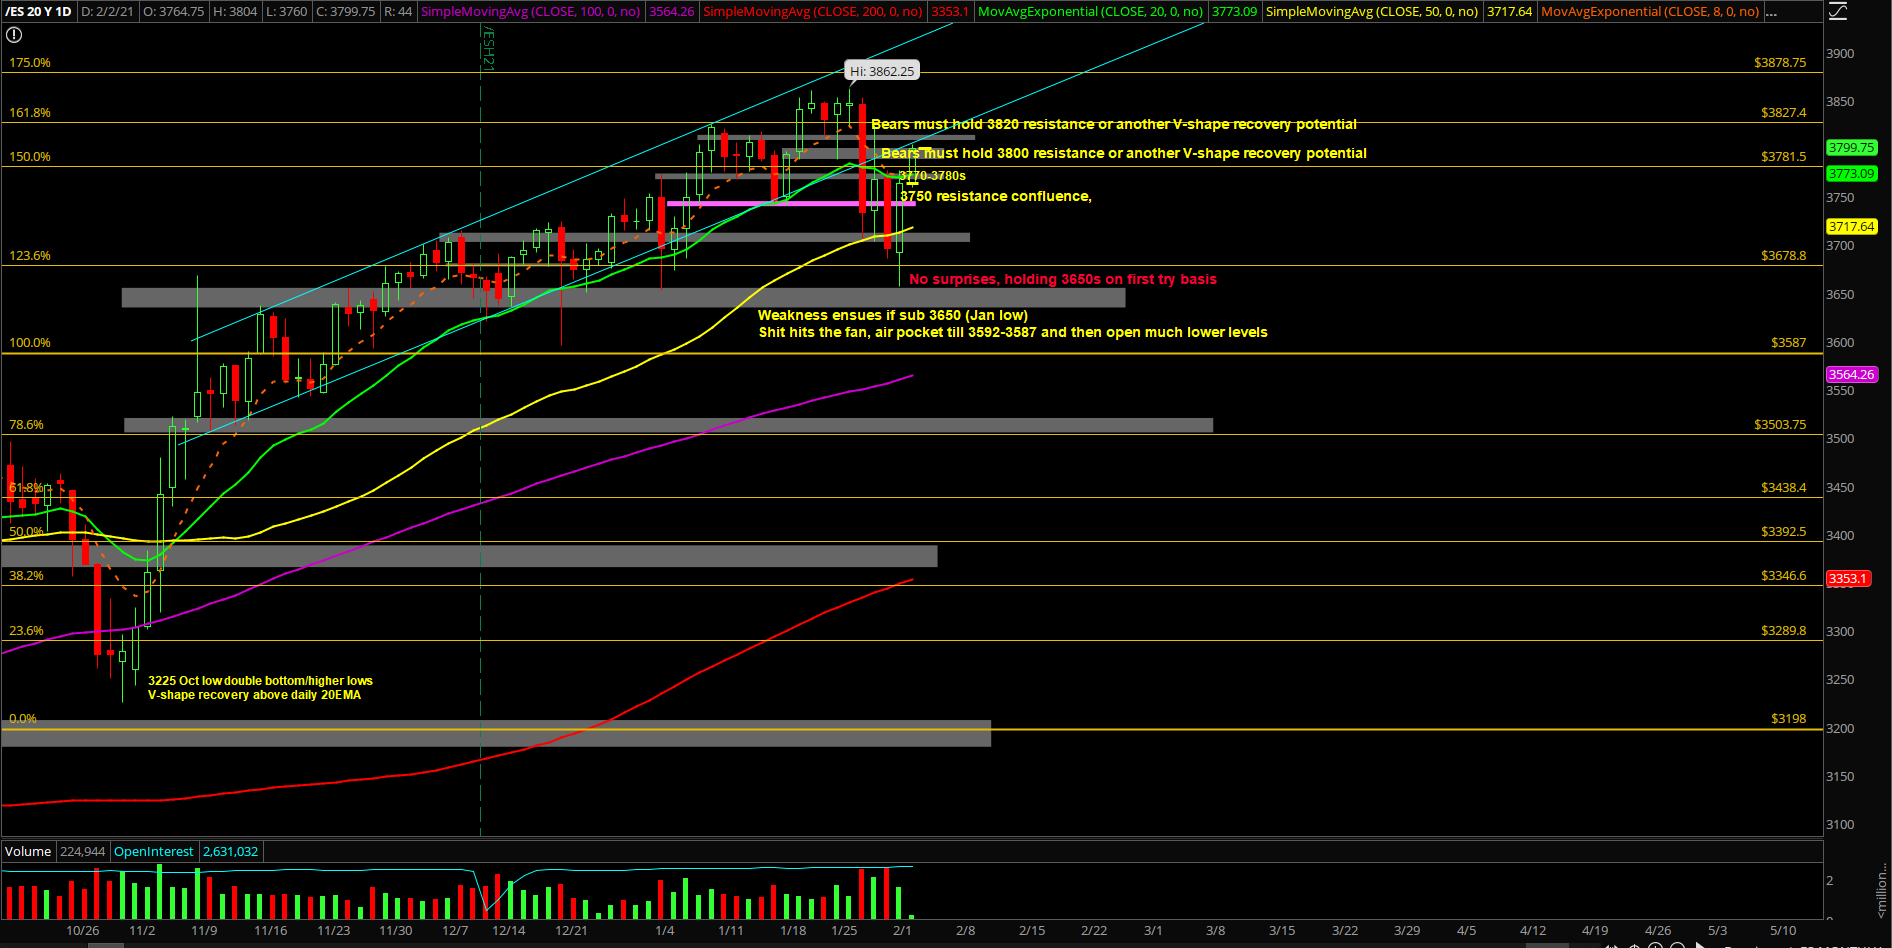
Task: Click the green 3799.75 last price bubble
Action: pos(1851,148)
